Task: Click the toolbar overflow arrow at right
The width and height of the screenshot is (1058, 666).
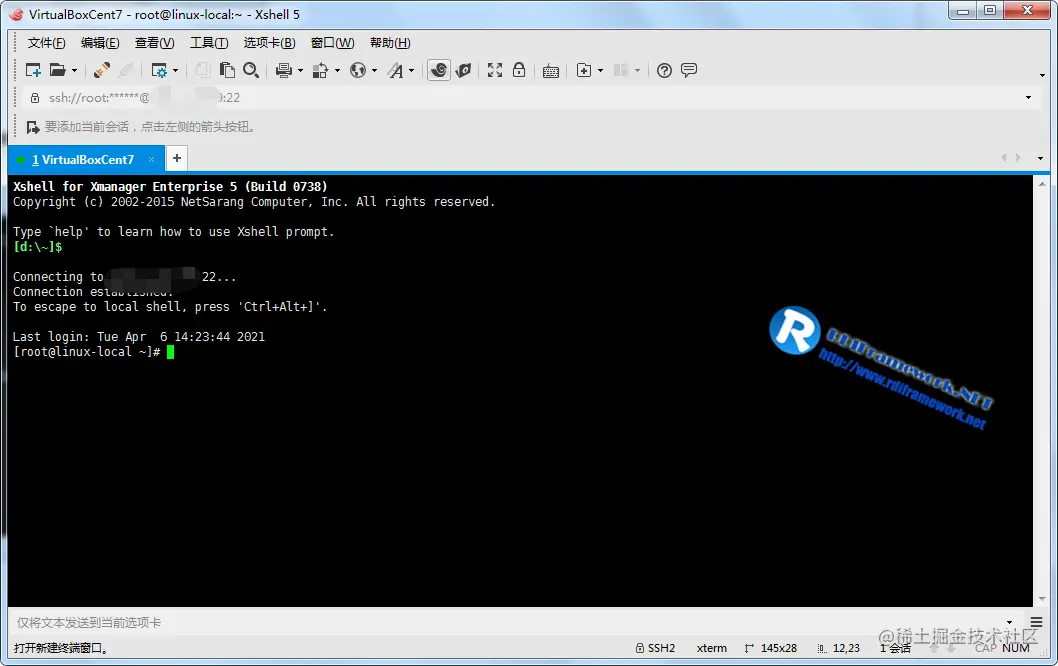Action: (x=1042, y=75)
